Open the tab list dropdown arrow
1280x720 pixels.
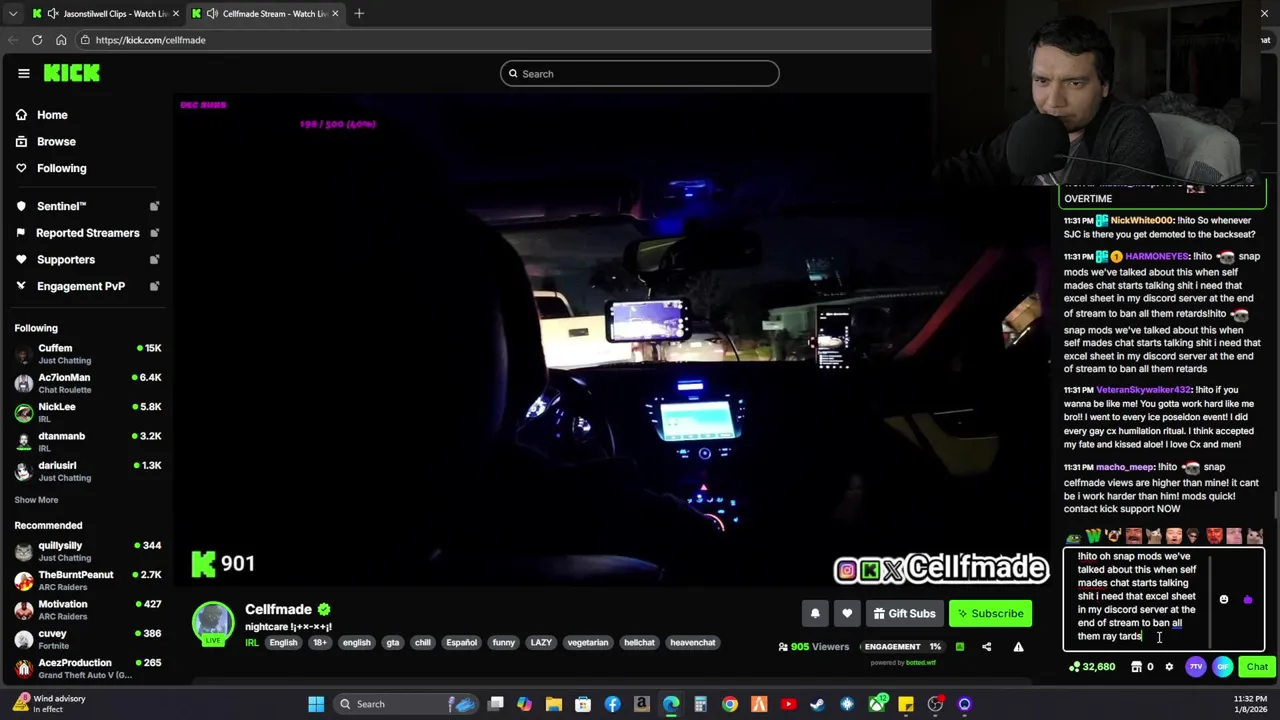[13, 13]
